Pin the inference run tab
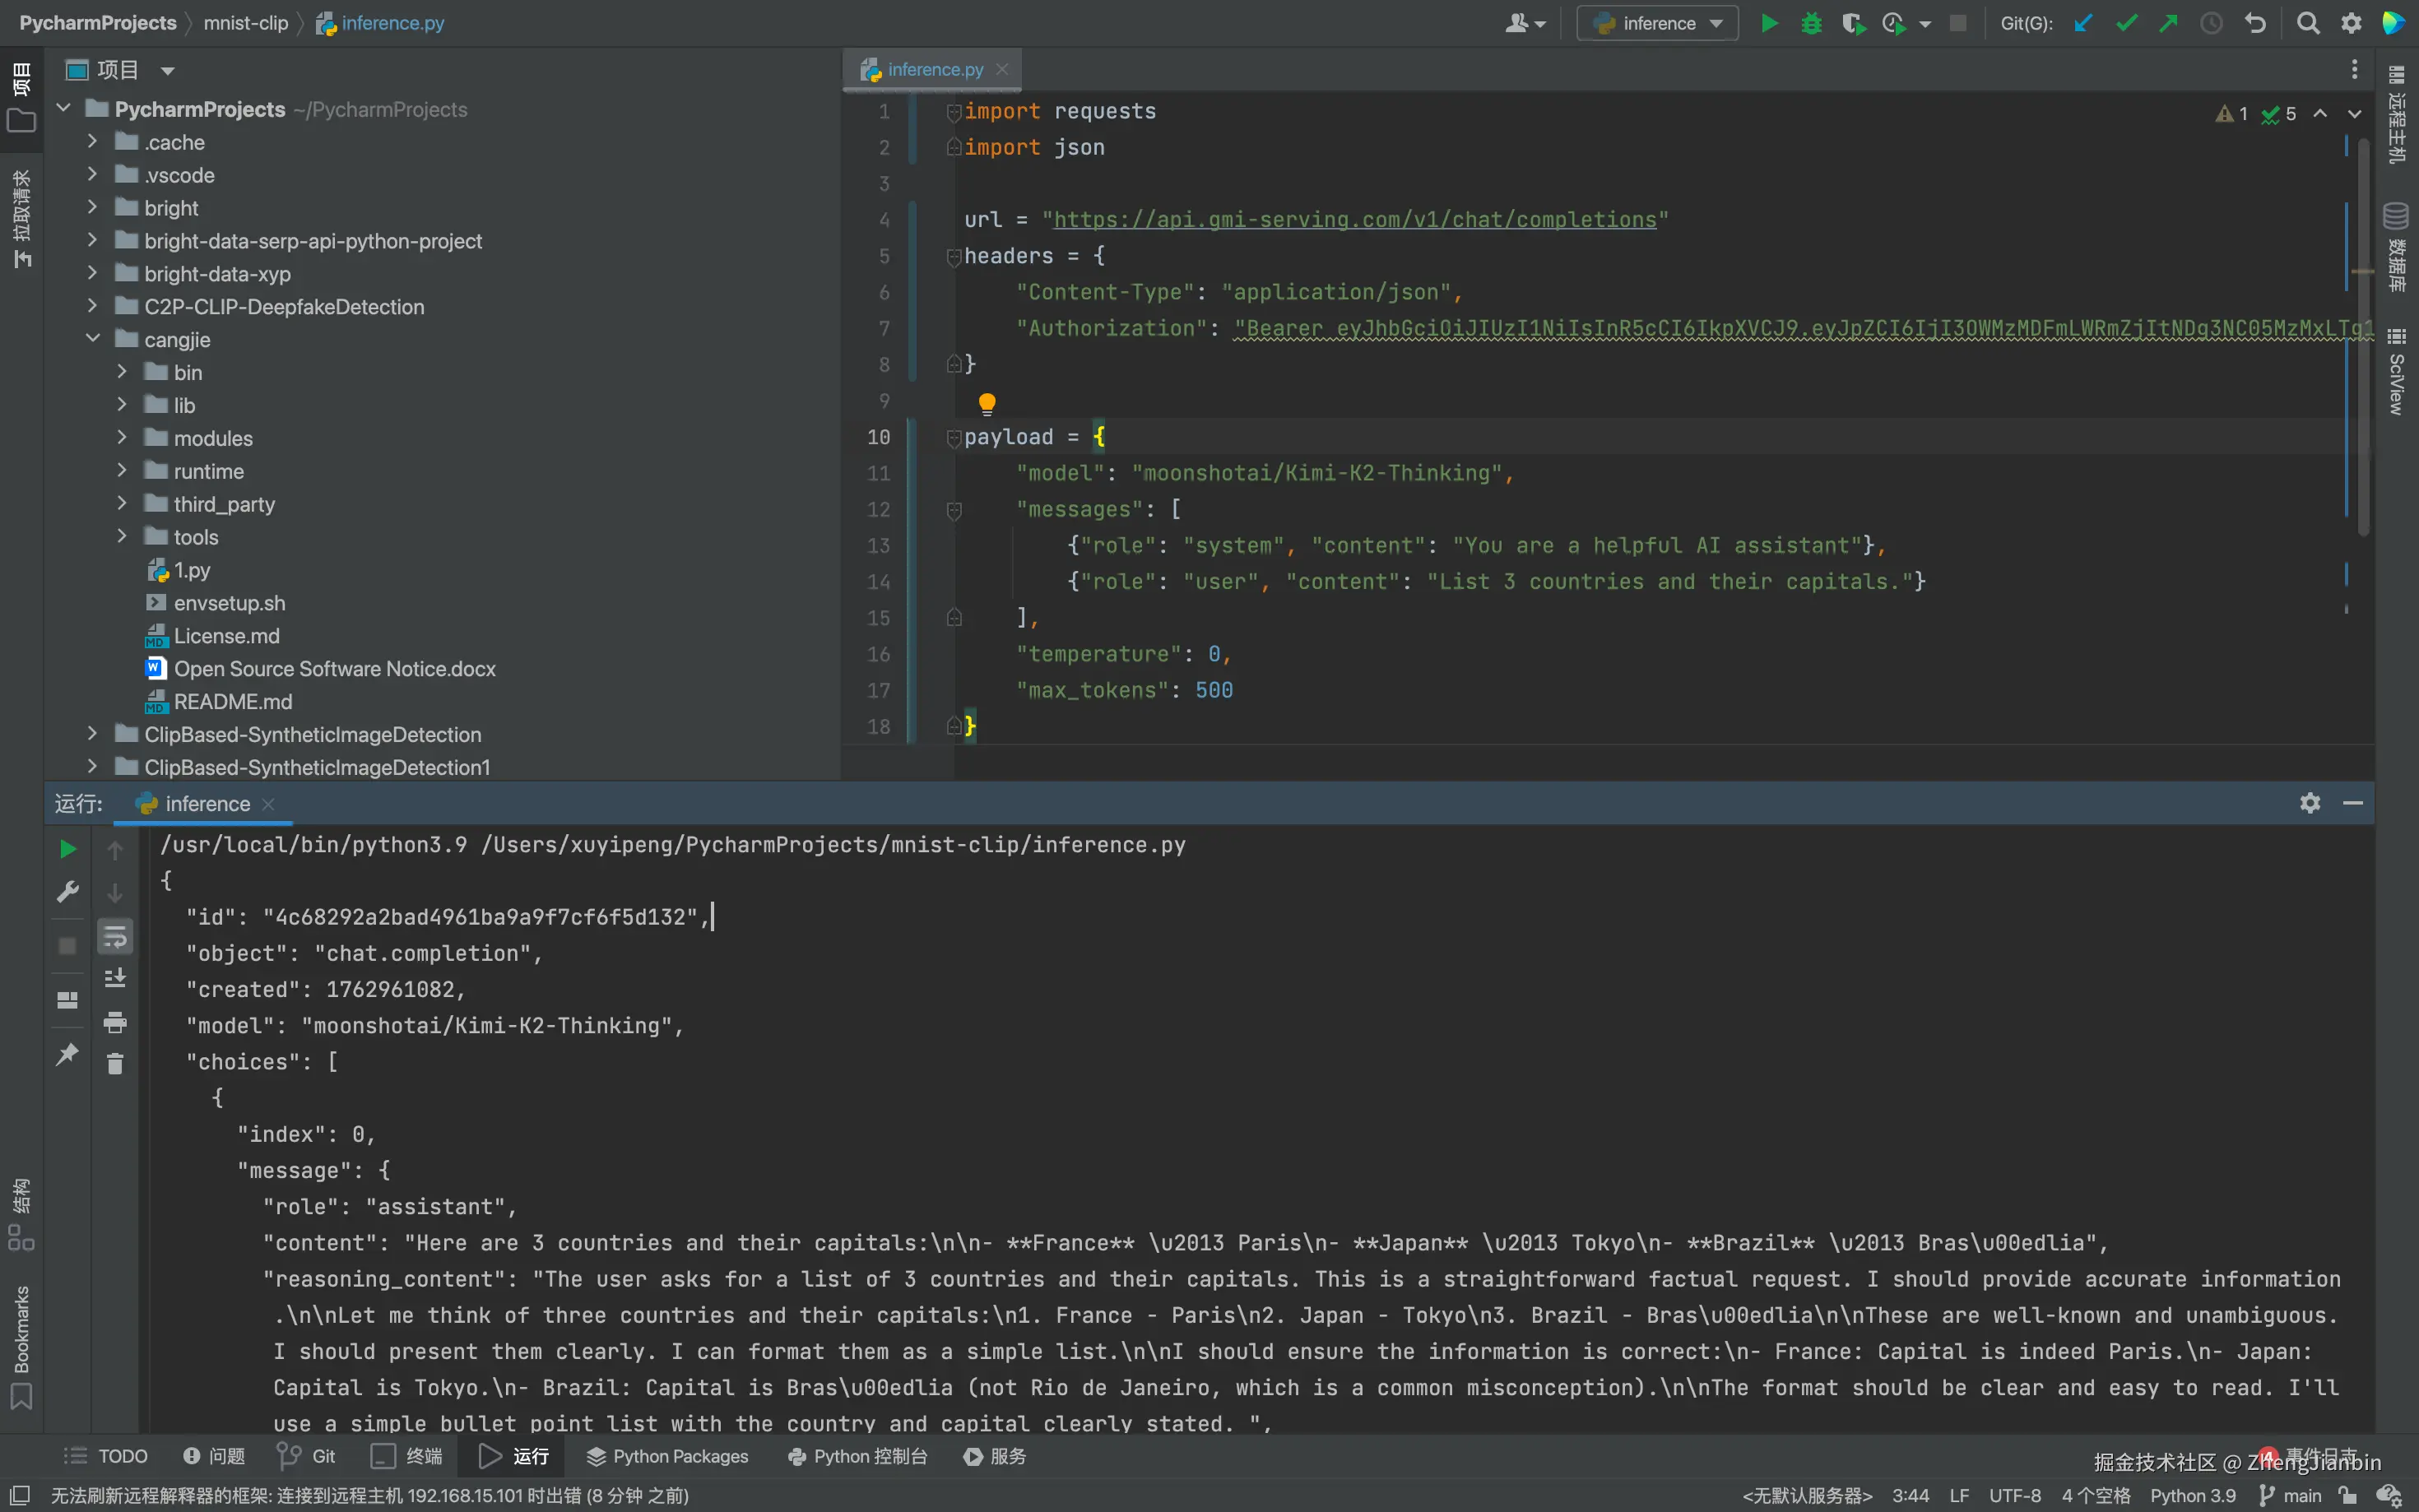 (x=67, y=1054)
